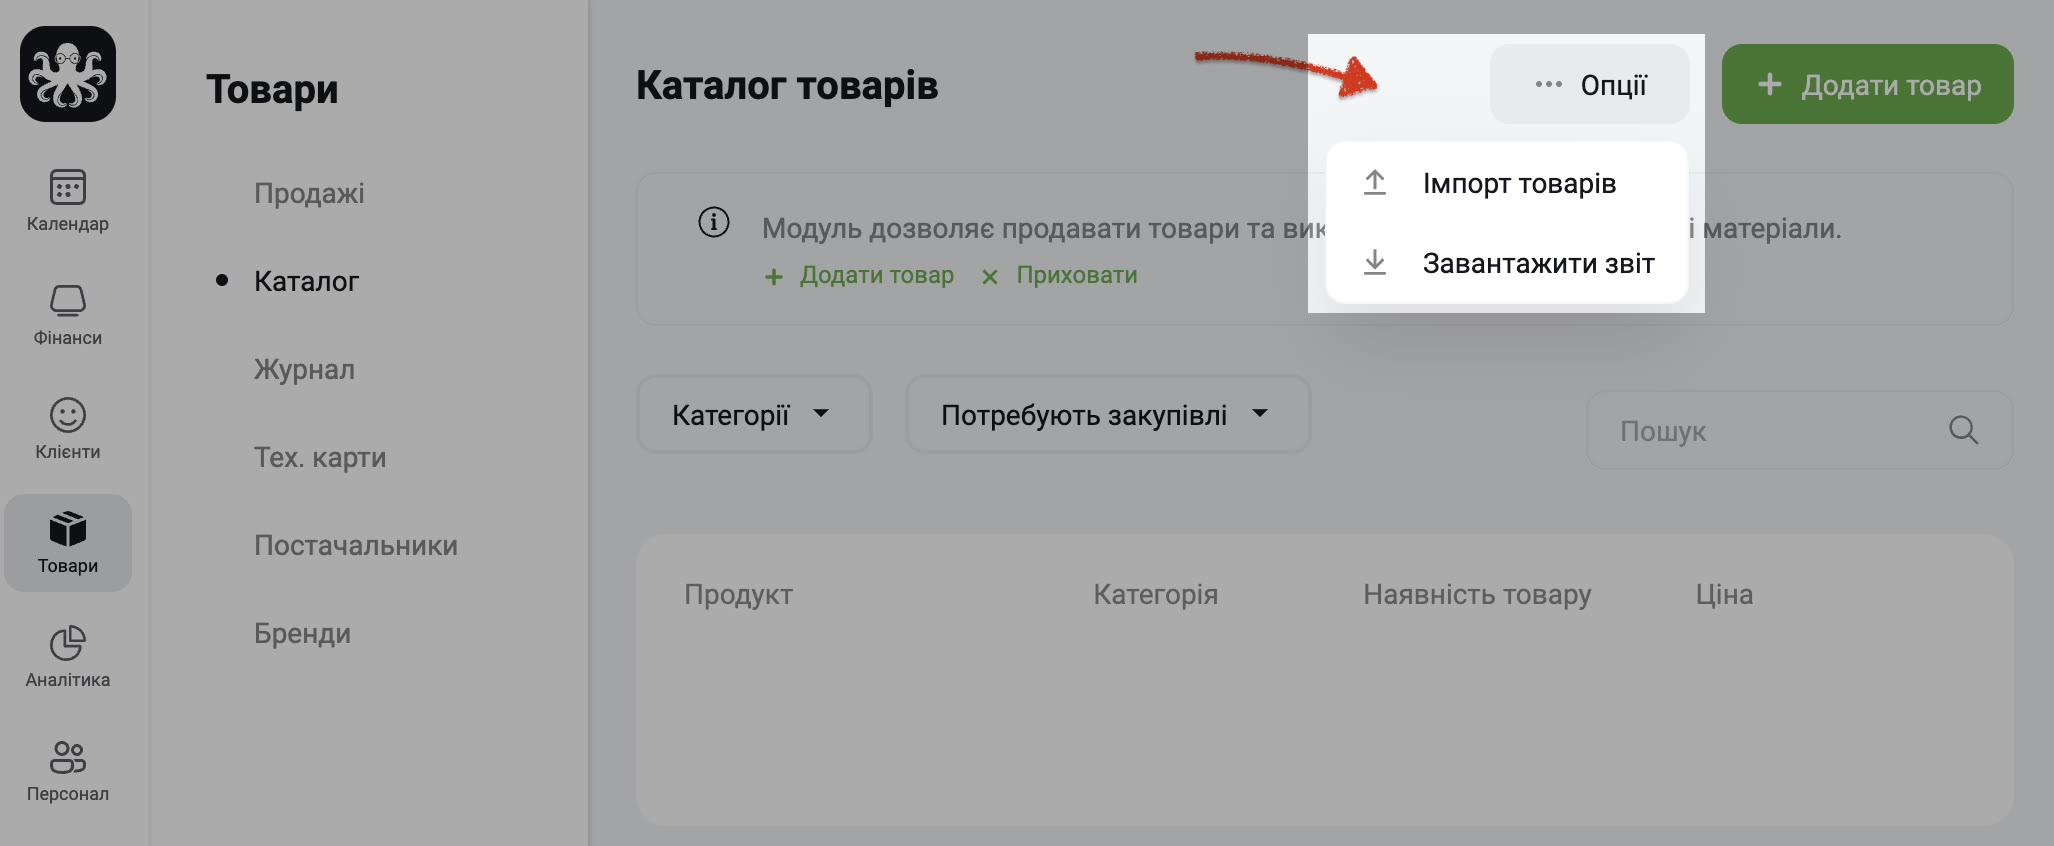2054x846 pixels.
Task: Click the download icon beside Завантажити звіт
Action: (x=1375, y=263)
